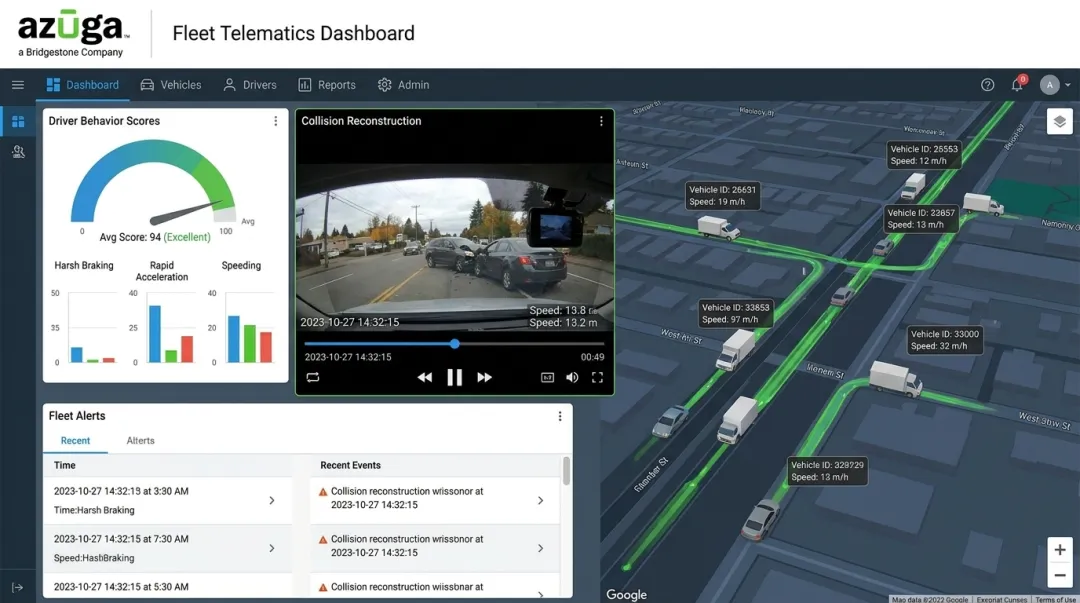
Task: Open the Admin settings tab
Action: point(404,85)
